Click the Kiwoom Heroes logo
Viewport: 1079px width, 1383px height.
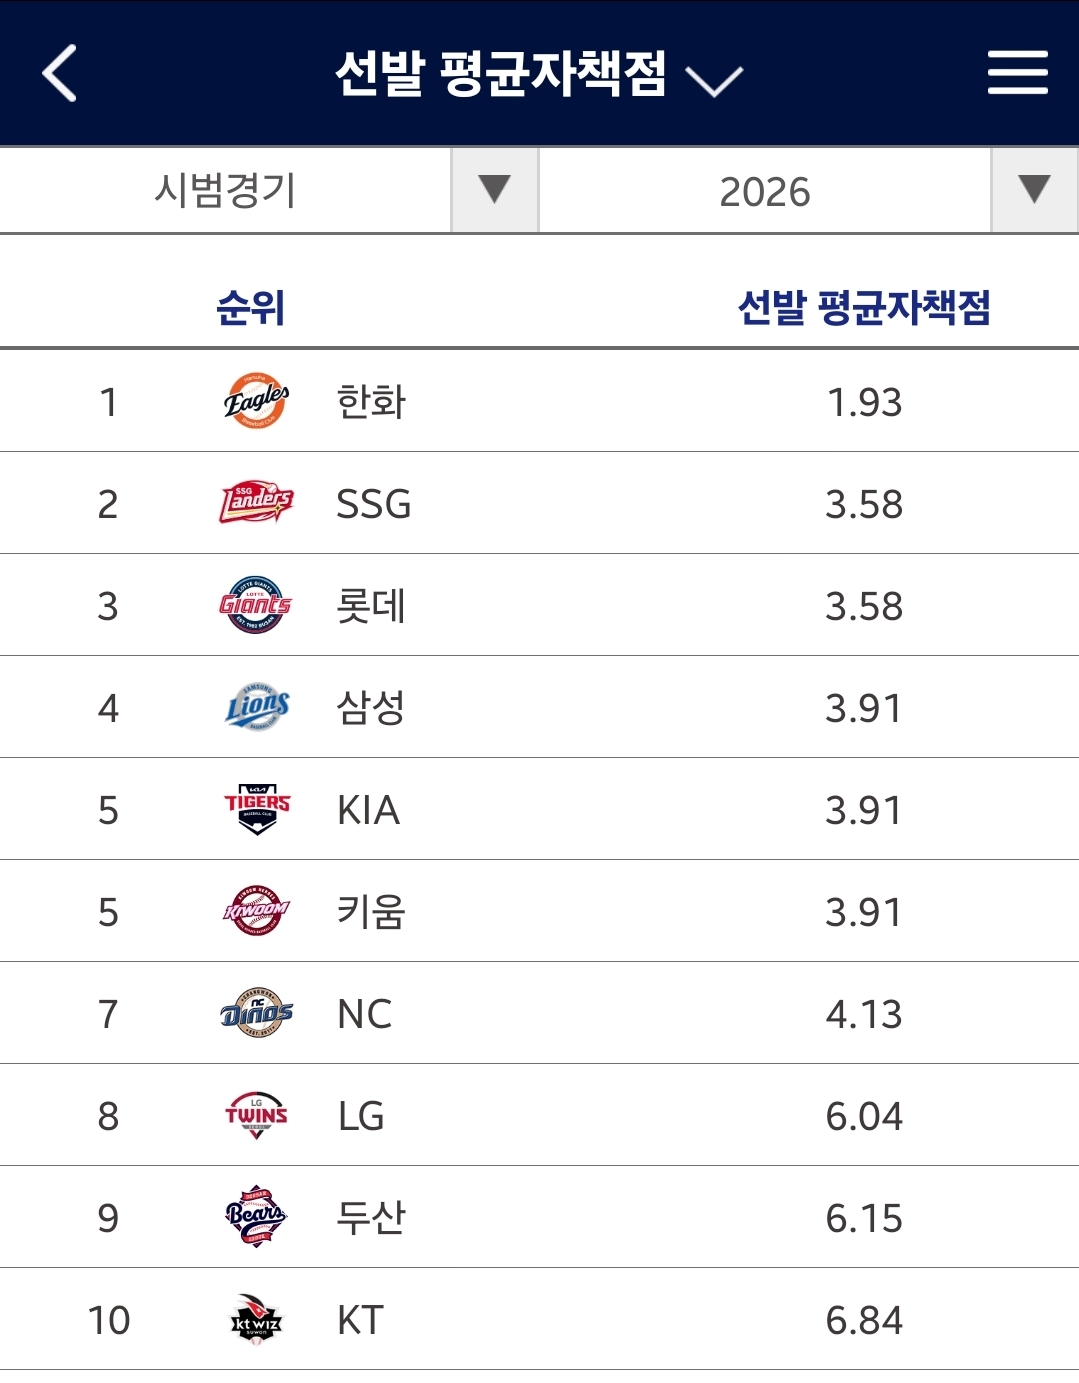[256, 911]
